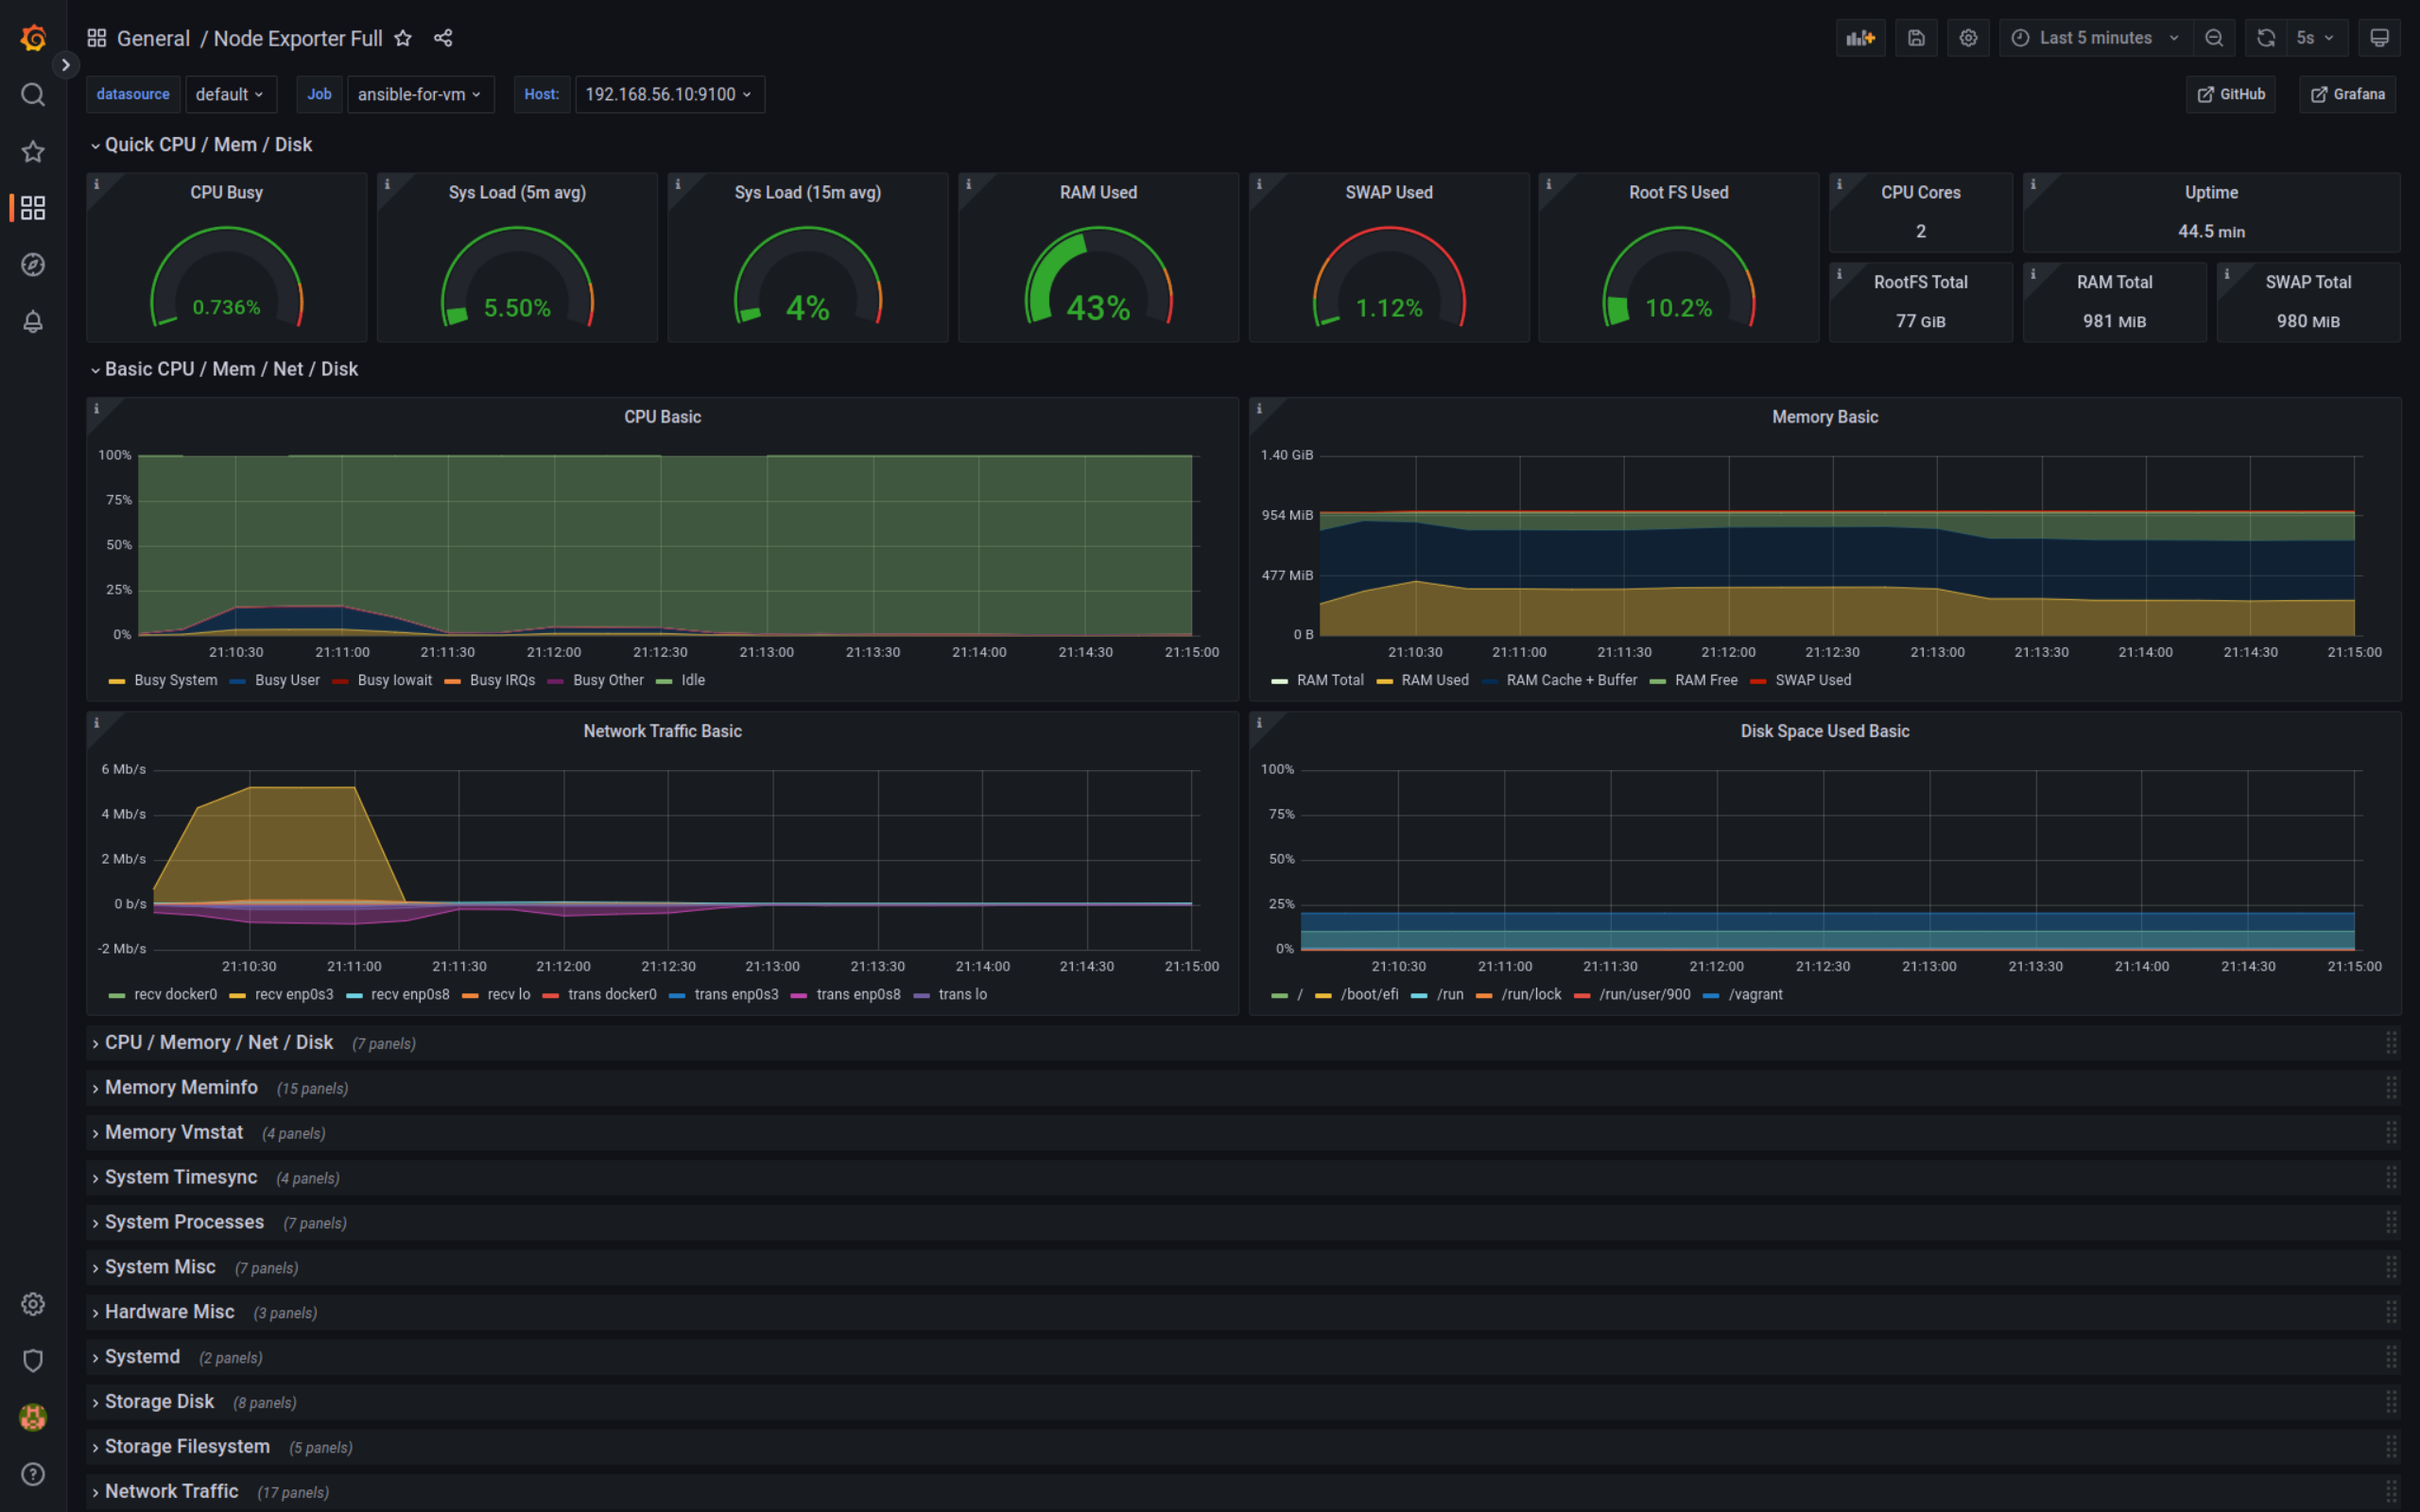Click /vagrant color swatch in disk legend
This screenshot has height=1512, width=2420.
(1710, 995)
